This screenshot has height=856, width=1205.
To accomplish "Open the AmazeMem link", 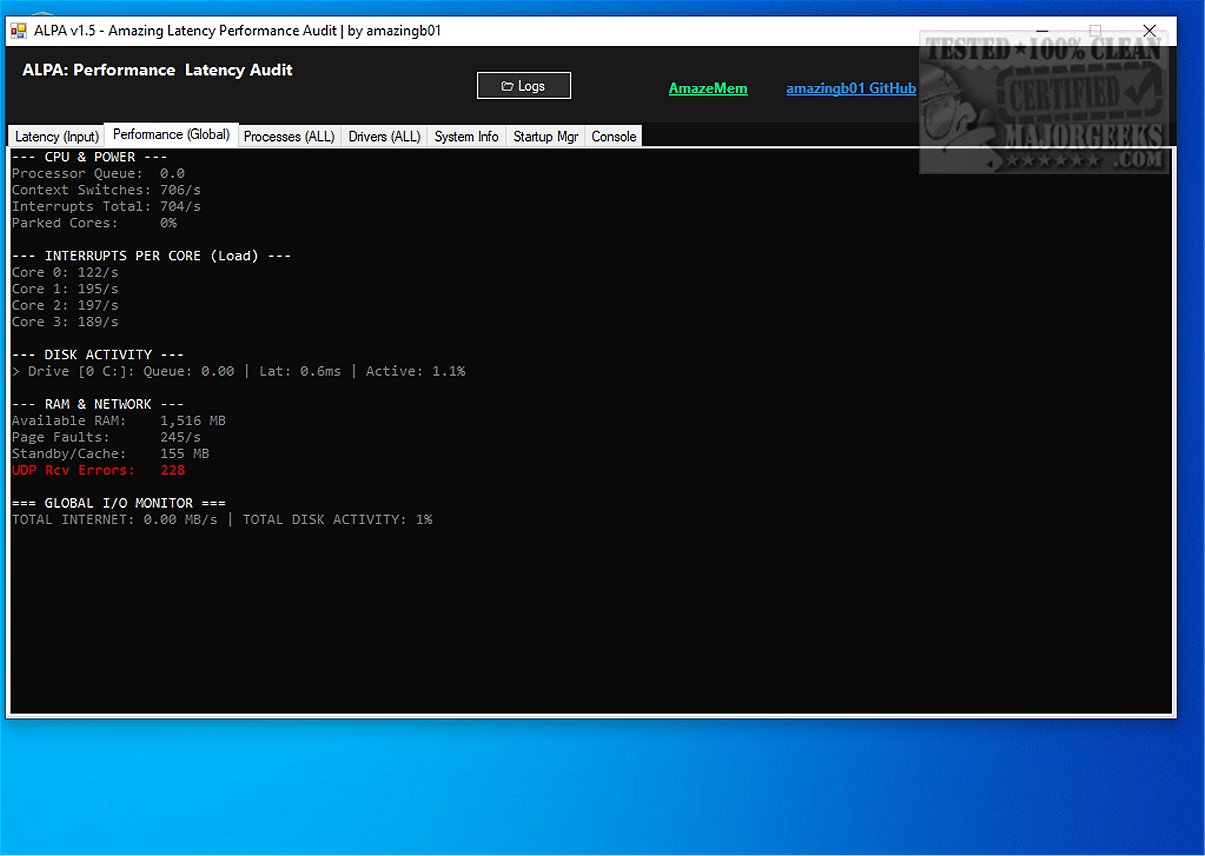I will pyautogui.click(x=708, y=88).
